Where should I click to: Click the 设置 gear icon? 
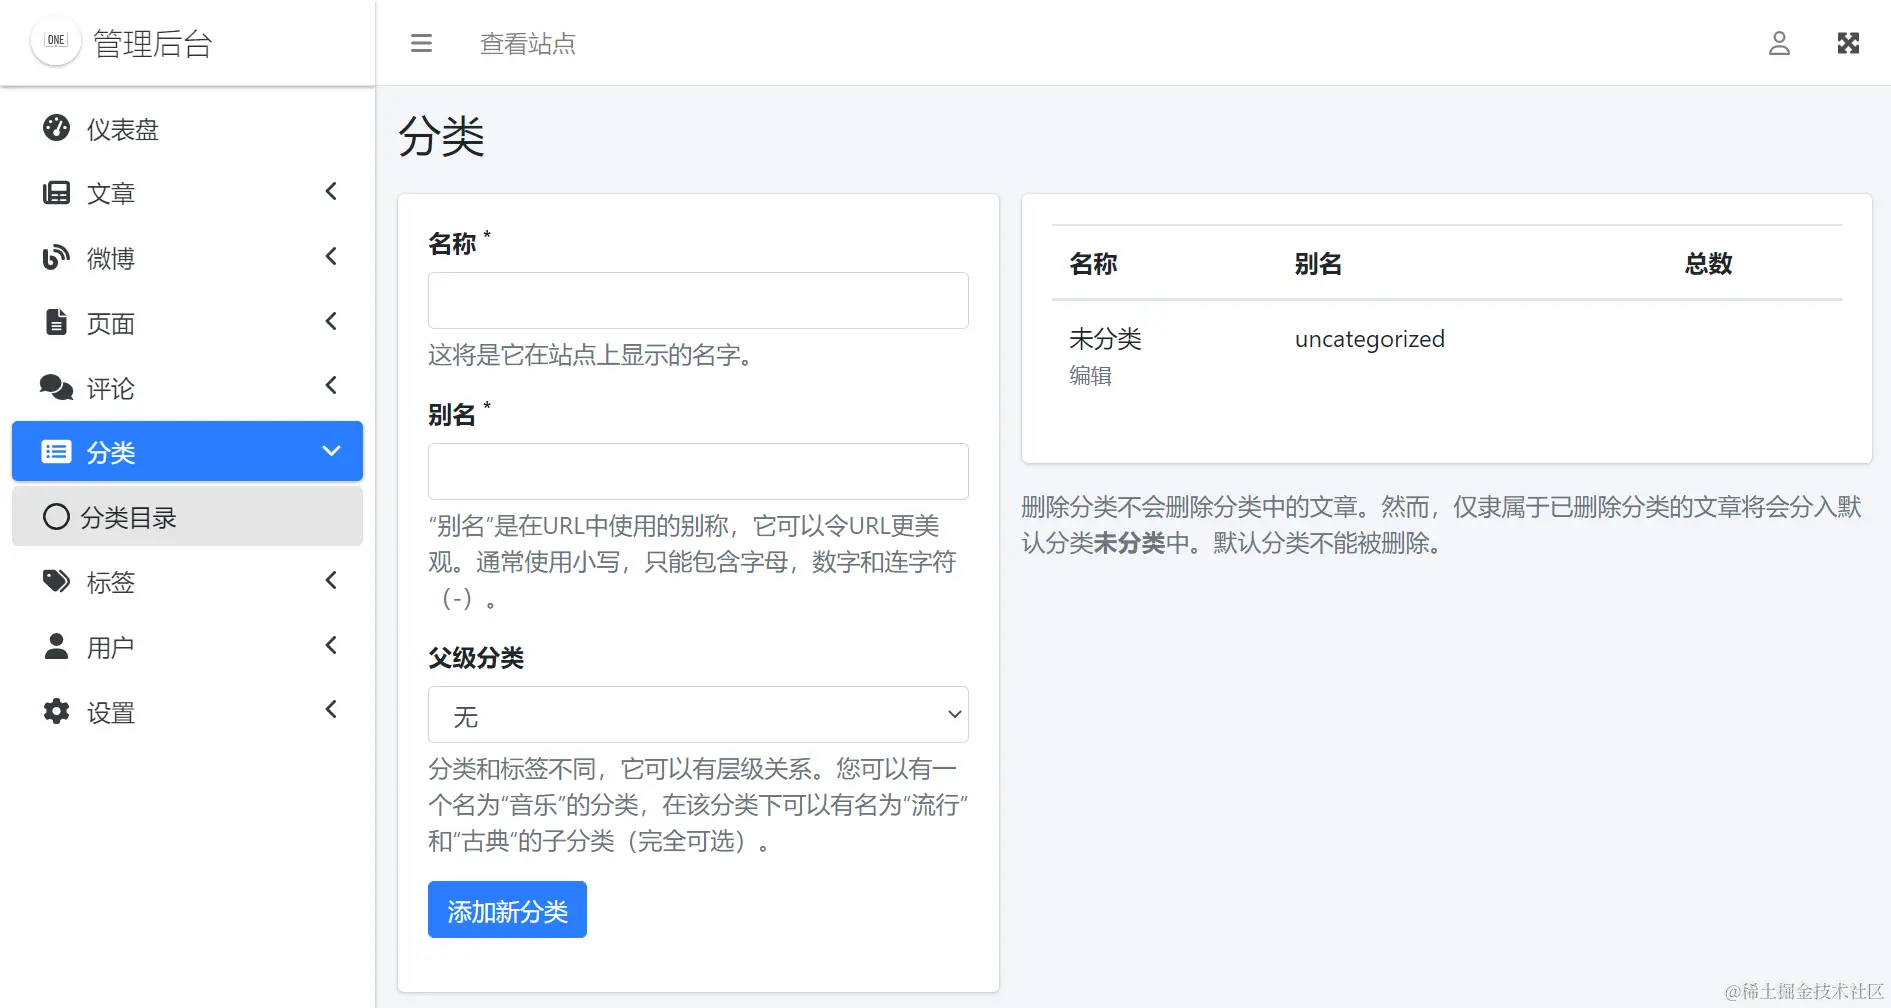(x=57, y=711)
